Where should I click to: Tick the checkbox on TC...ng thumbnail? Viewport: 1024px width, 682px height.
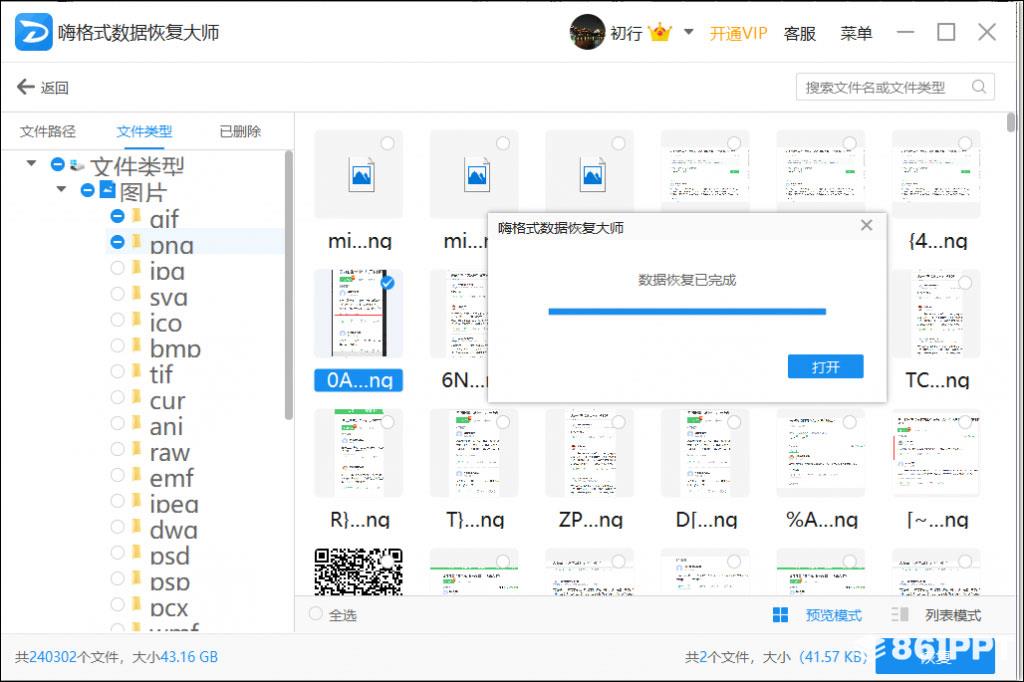pyautogui.click(x=965, y=282)
